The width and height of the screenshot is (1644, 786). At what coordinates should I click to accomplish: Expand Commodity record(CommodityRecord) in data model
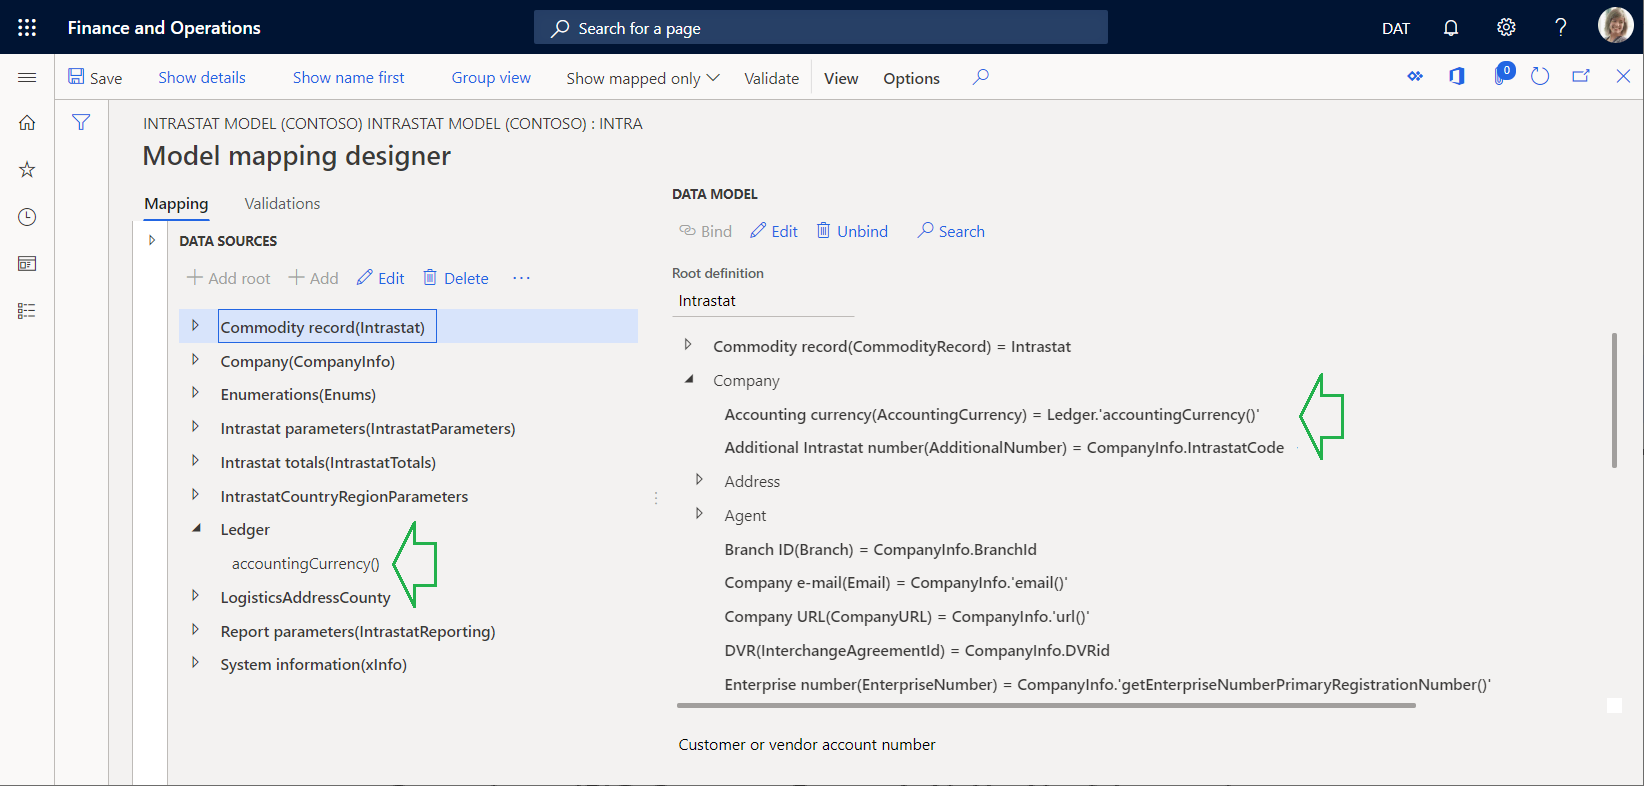pyautogui.click(x=687, y=345)
